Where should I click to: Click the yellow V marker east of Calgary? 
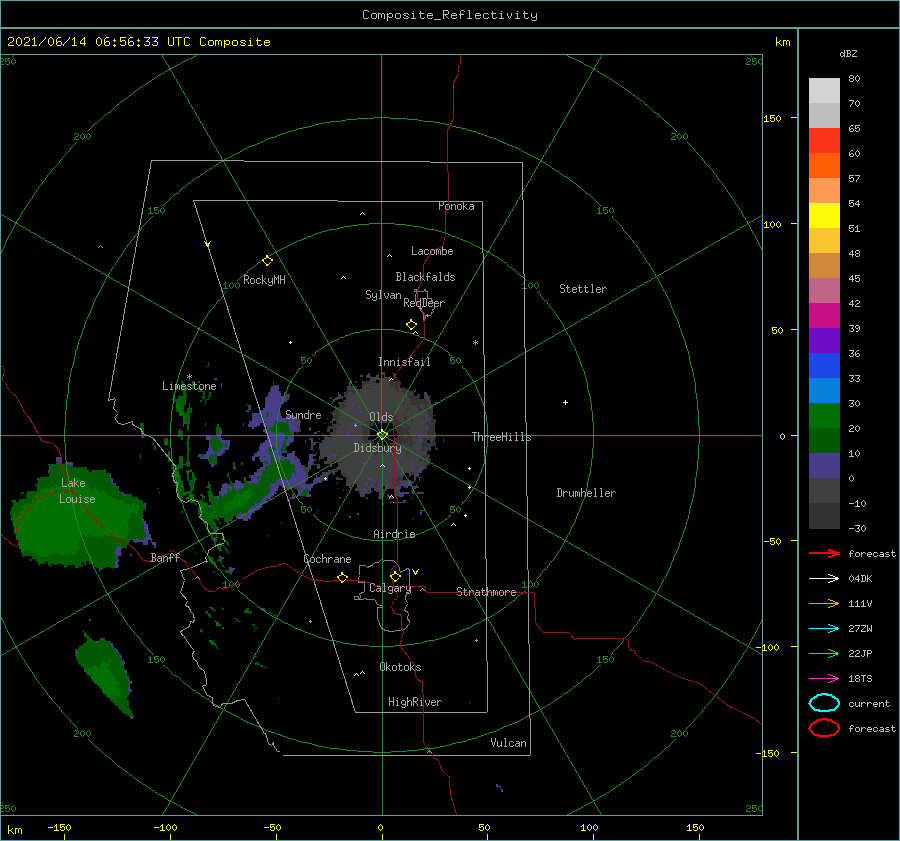[x=416, y=572]
